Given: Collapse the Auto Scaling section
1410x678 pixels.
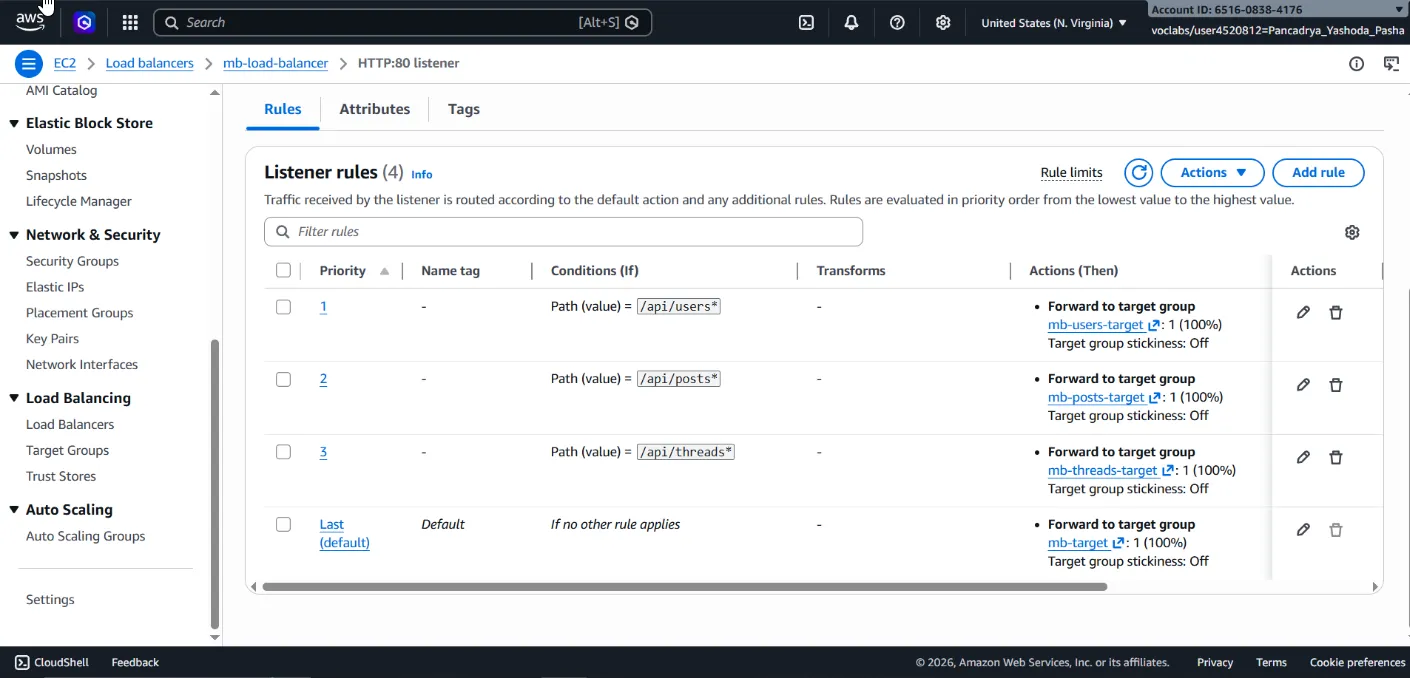Looking at the screenshot, I should (14, 510).
